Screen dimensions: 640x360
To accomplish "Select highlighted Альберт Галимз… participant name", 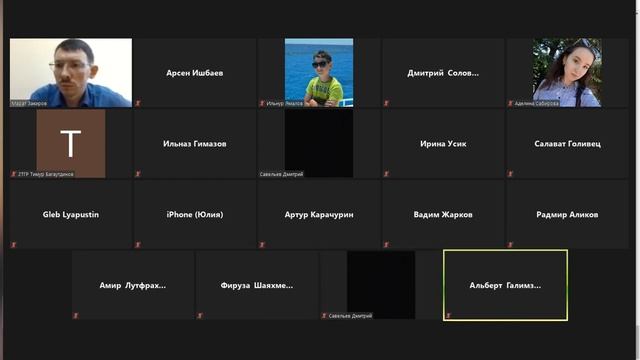I will click(505, 285).
